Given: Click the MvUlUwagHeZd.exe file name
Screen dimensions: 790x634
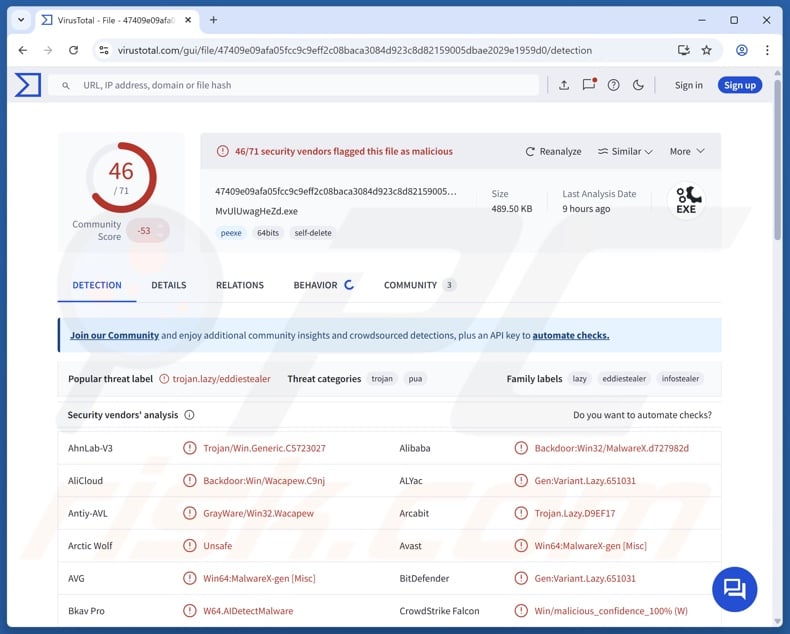Looking at the screenshot, I should pos(256,211).
